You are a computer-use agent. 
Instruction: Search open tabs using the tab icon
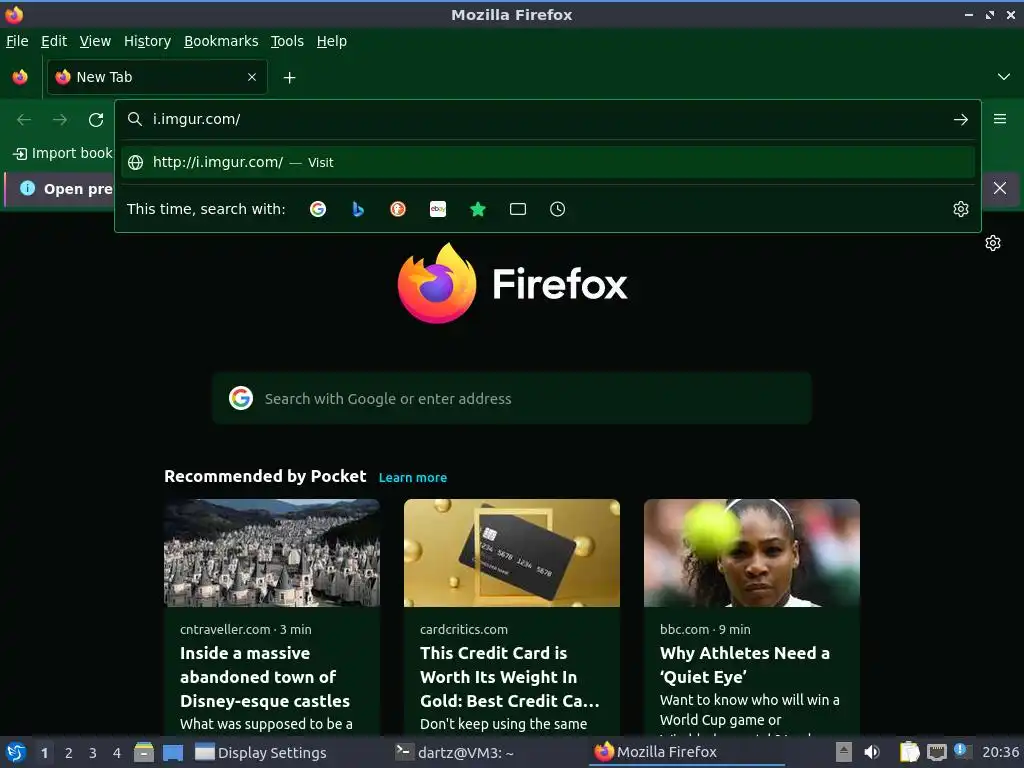click(518, 209)
